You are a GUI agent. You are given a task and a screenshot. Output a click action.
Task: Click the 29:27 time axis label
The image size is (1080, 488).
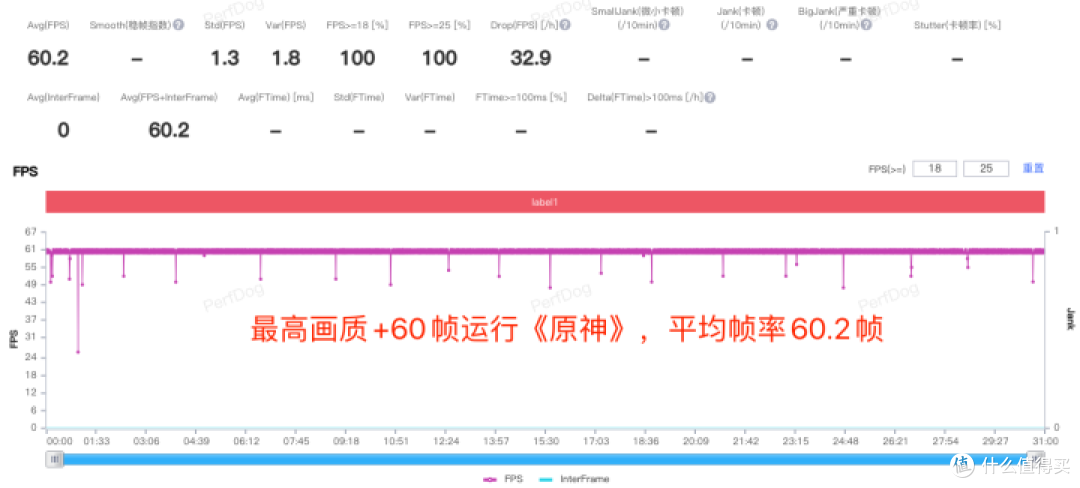pos(995,441)
